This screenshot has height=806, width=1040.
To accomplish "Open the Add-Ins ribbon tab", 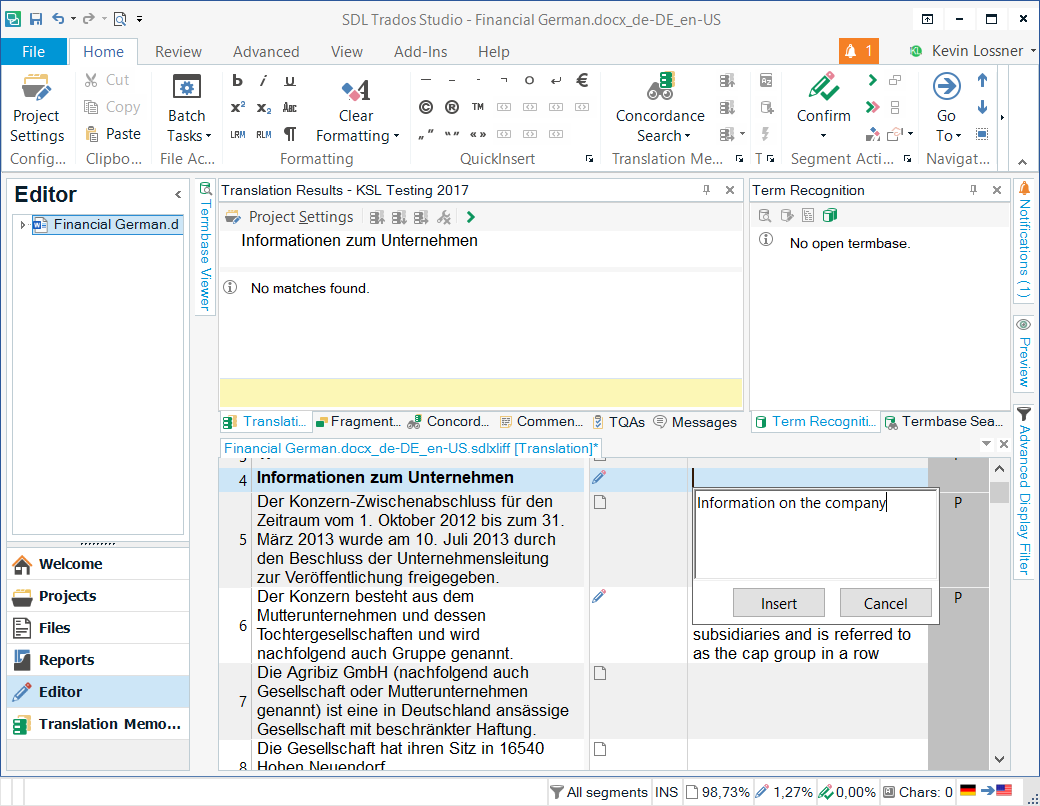I will pos(421,52).
